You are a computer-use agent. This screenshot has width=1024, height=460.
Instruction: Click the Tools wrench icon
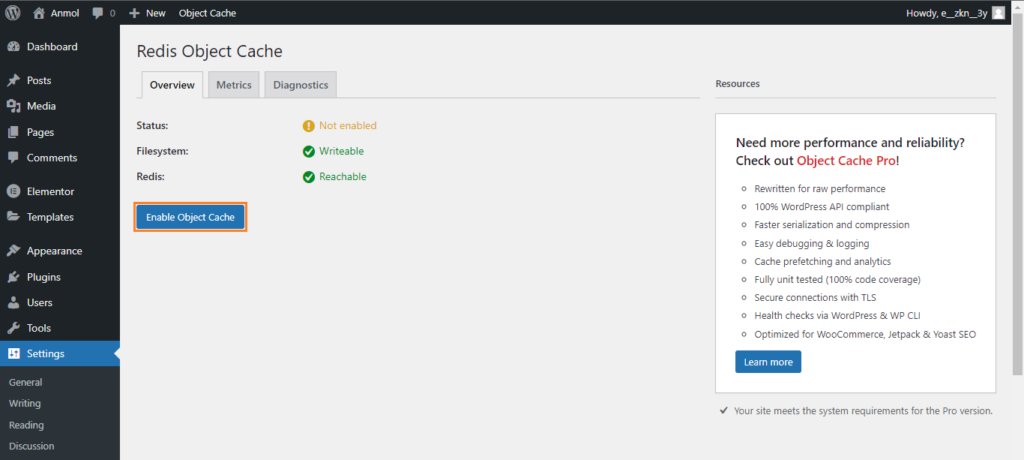(x=13, y=329)
